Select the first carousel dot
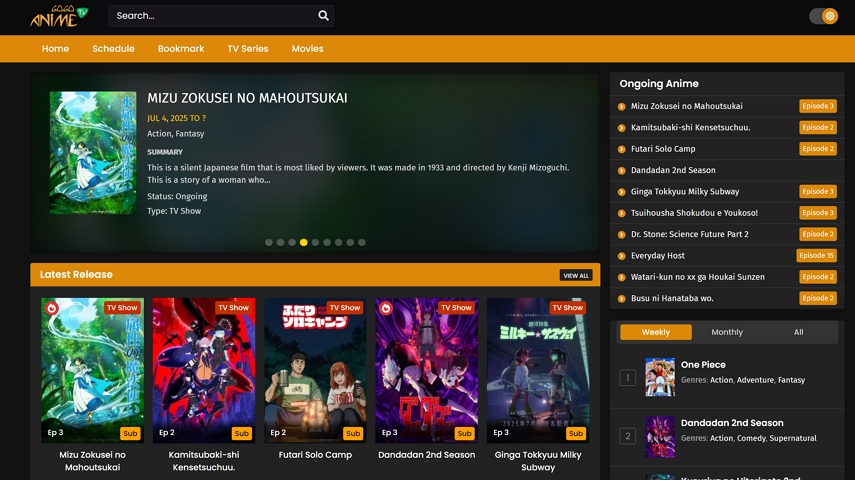 (x=269, y=243)
